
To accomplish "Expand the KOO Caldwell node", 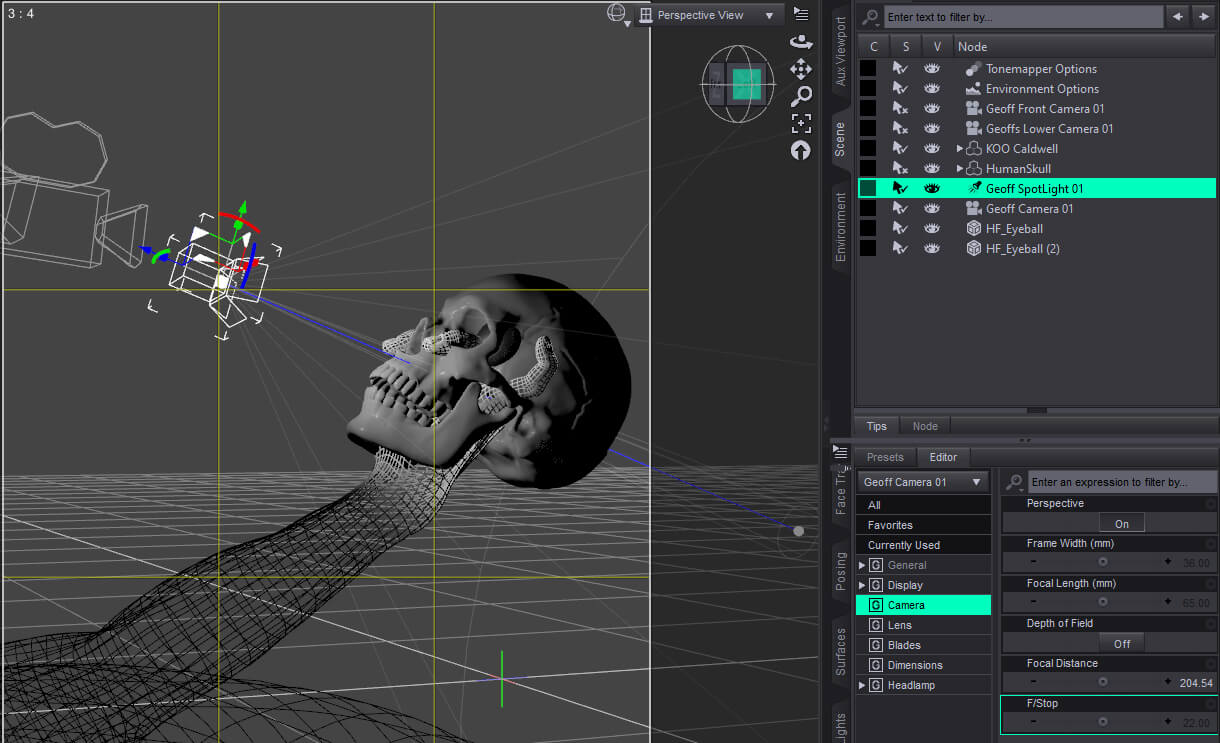I will click(x=960, y=149).
